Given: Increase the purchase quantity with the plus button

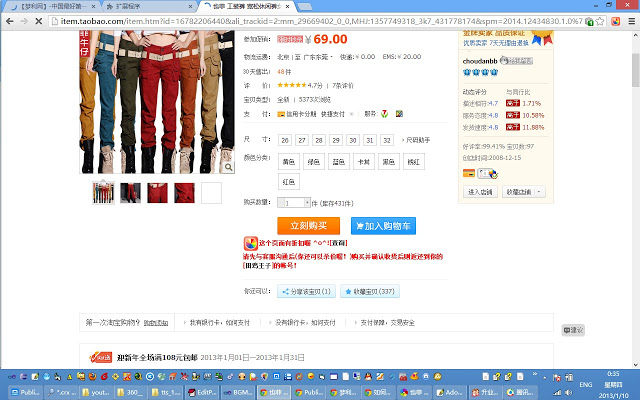Looking at the screenshot, I should tap(307, 200).
